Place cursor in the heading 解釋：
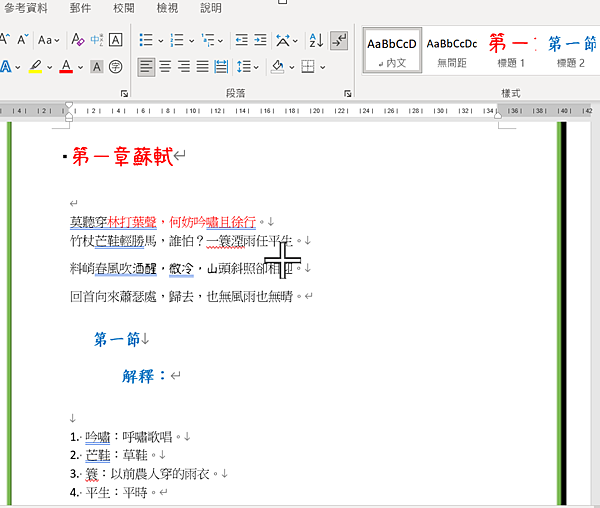This screenshot has width=600, height=508. 144,376
